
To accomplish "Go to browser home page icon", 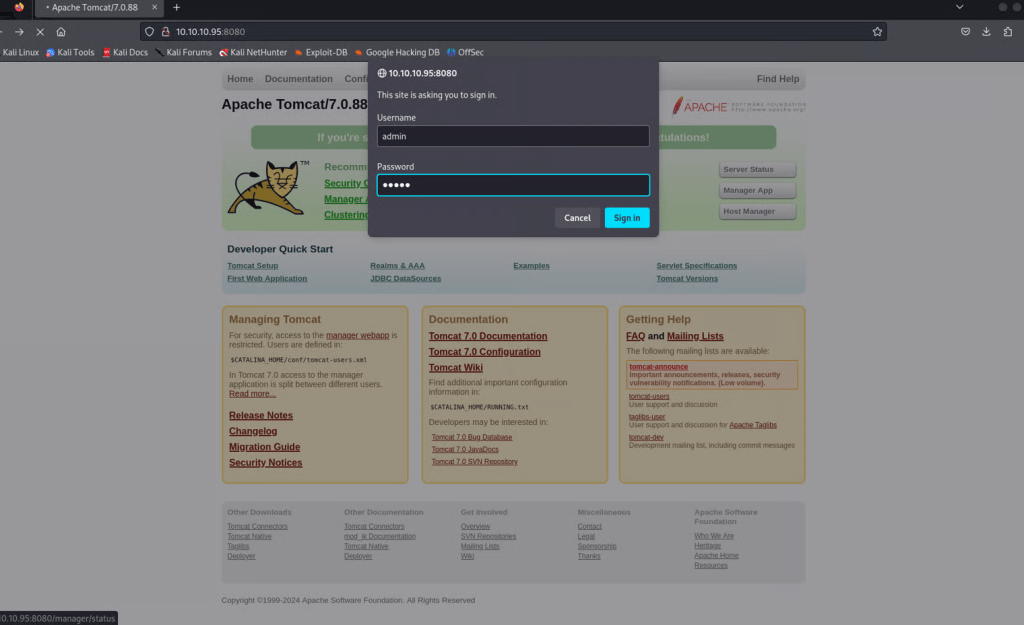I will point(61,32).
